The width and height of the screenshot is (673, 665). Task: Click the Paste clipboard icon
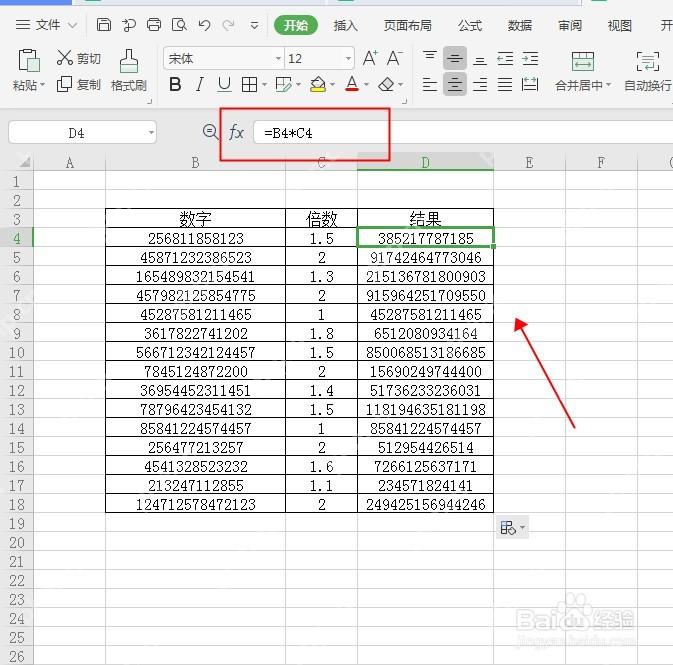(x=29, y=60)
